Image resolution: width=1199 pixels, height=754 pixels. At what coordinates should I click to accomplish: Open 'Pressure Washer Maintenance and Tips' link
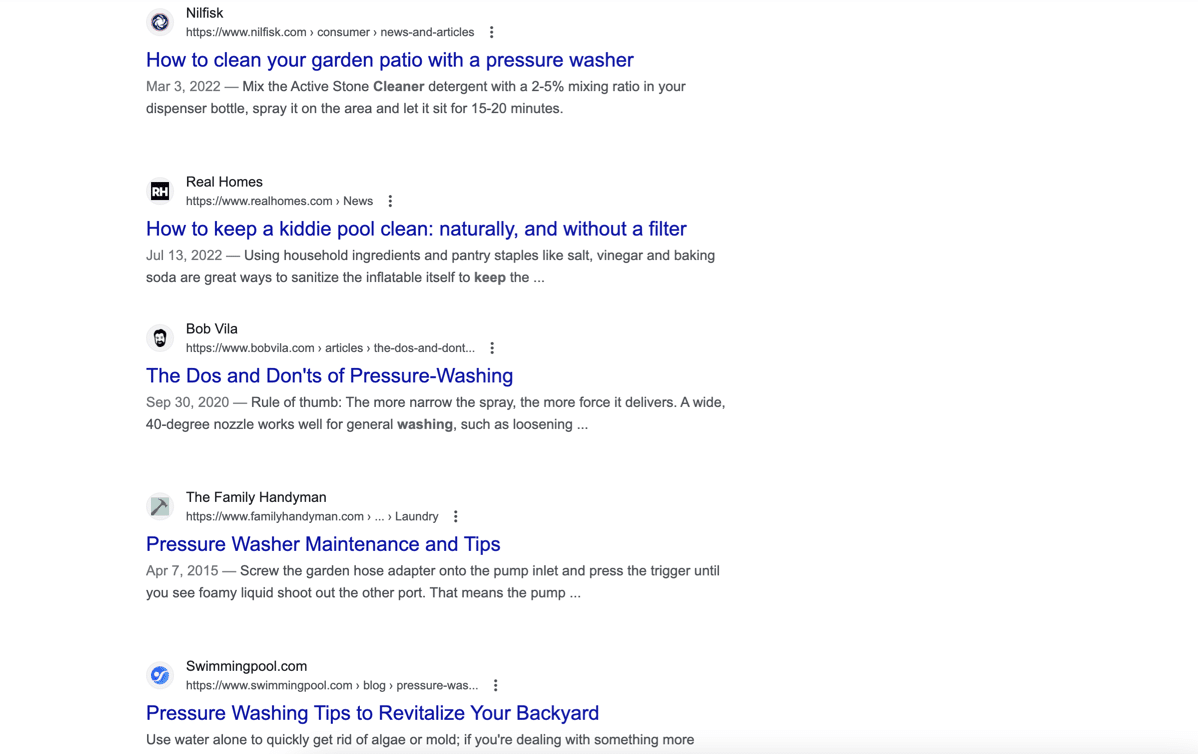(x=323, y=544)
